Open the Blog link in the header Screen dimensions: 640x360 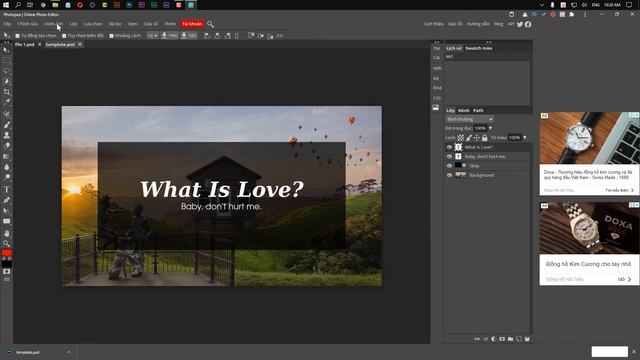[x=498, y=24]
